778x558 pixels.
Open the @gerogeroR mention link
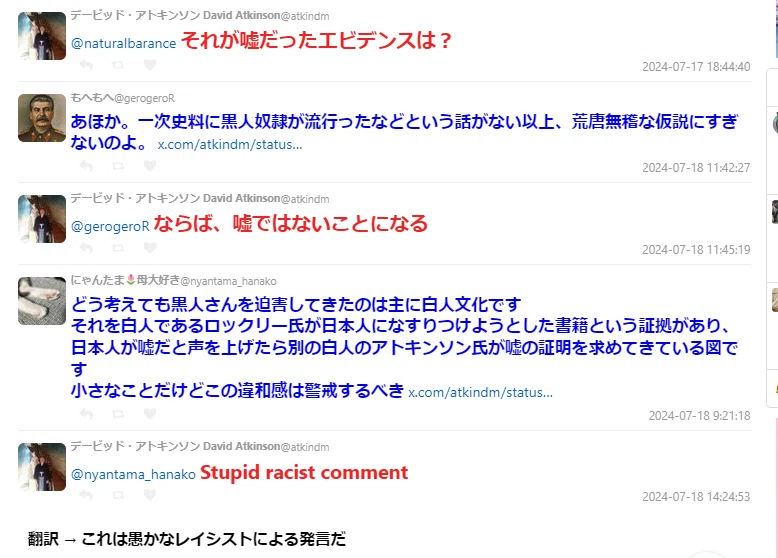tap(110, 227)
